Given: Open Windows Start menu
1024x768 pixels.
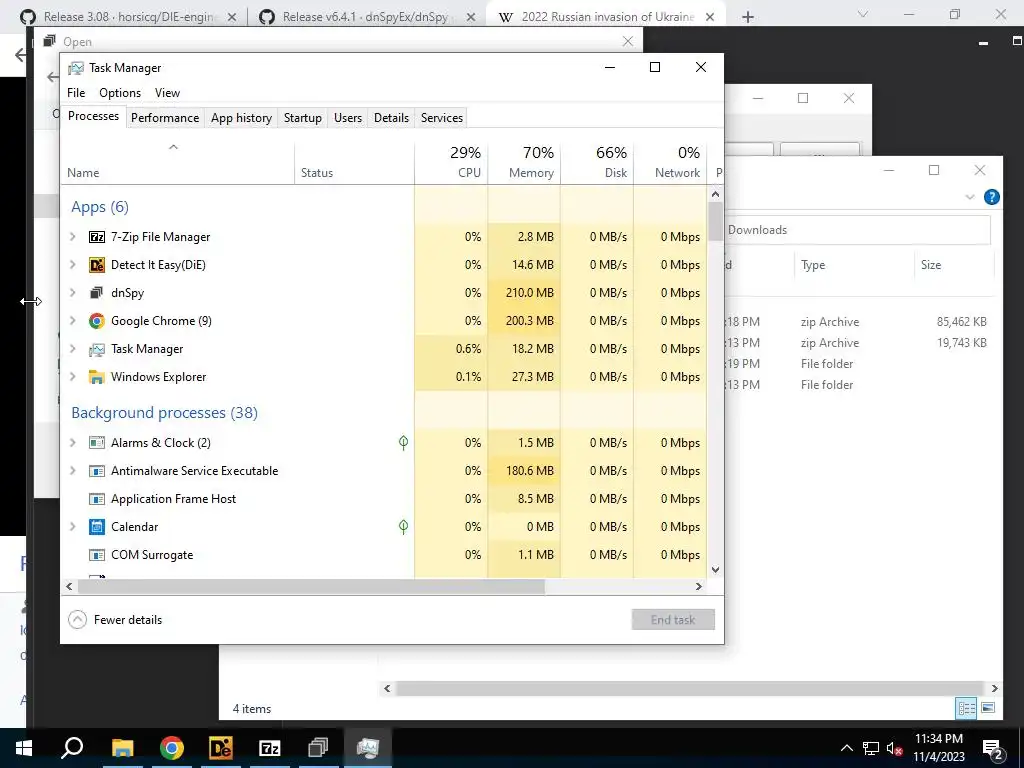Looking at the screenshot, I should [24, 748].
